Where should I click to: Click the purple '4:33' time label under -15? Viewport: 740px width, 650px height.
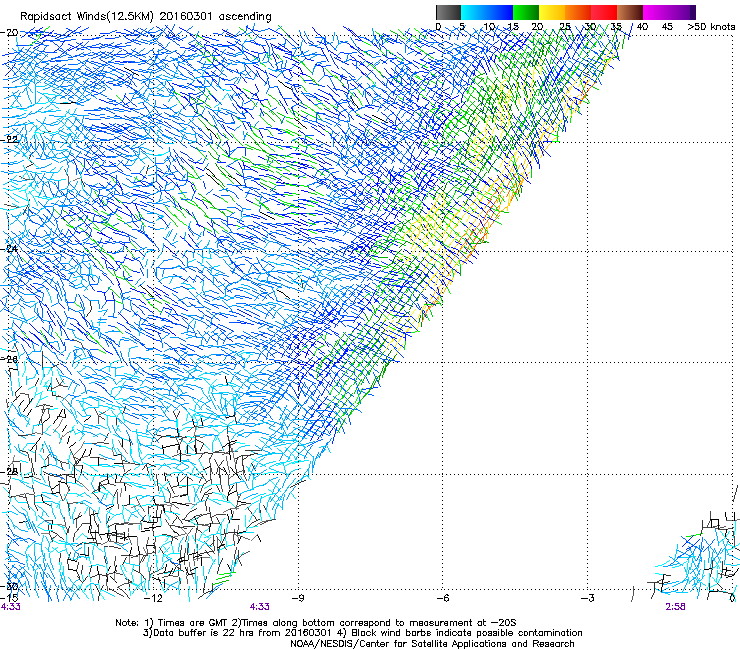[11, 607]
